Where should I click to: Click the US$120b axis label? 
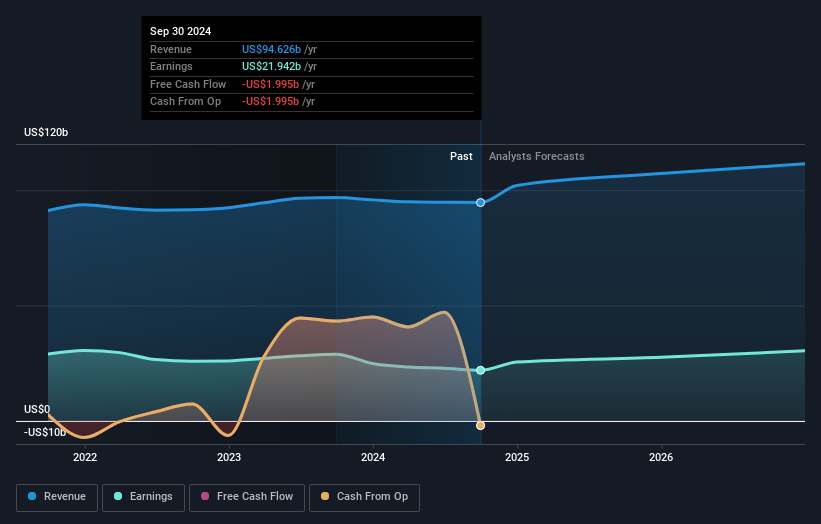(x=46, y=132)
